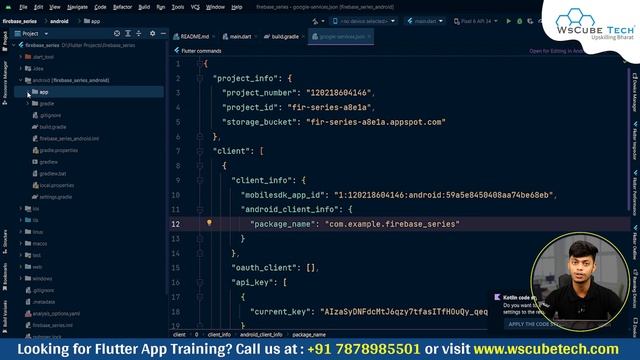Image resolution: width=640 pixels, height=360 pixels.
Task: Open the Navigate menu
Action: pyautogui.click(x=77, y=7)
